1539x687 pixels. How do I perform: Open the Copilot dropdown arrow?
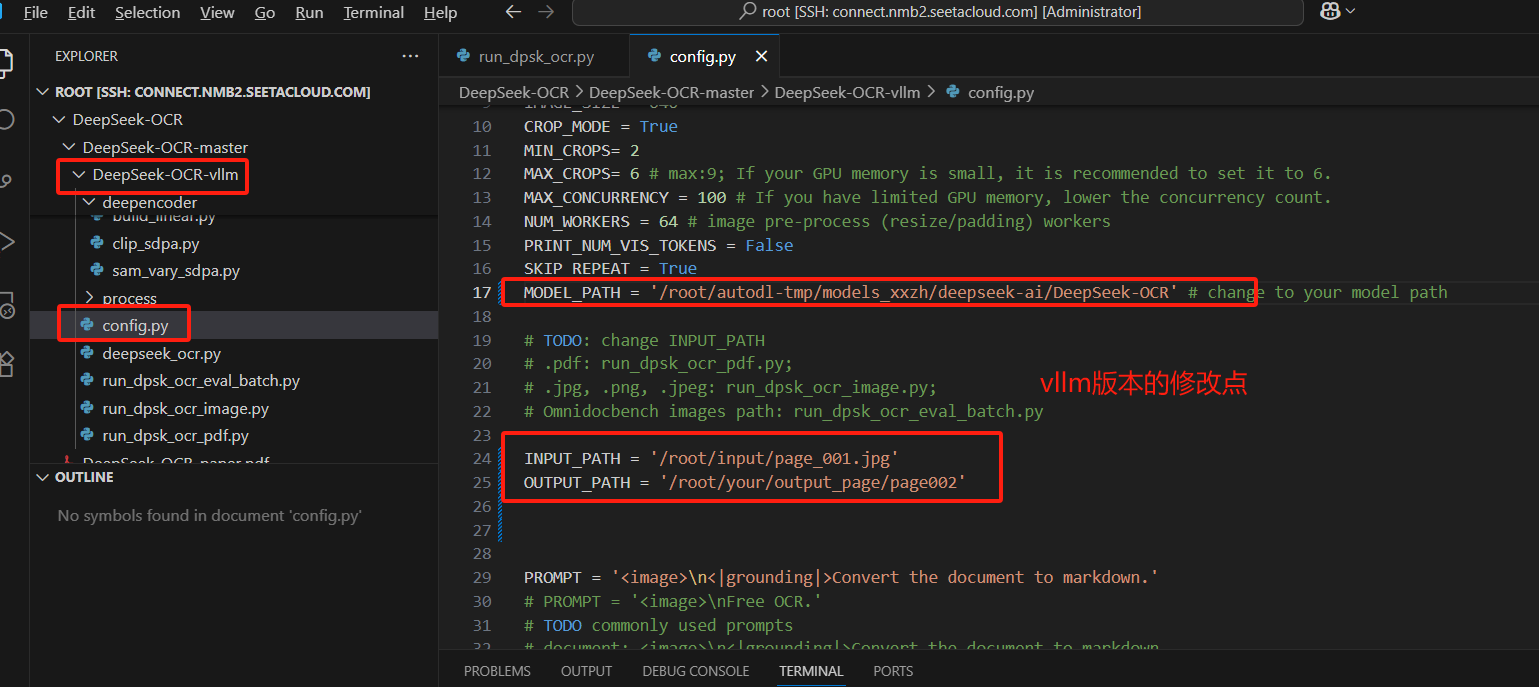point(1351,12)
